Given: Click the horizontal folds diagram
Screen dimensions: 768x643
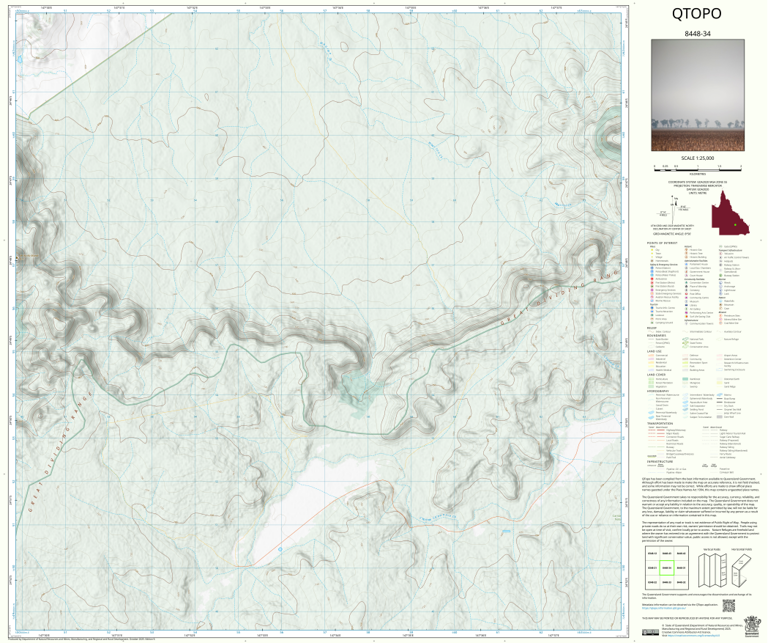Looking at the screenshot, I should [741, 570].
